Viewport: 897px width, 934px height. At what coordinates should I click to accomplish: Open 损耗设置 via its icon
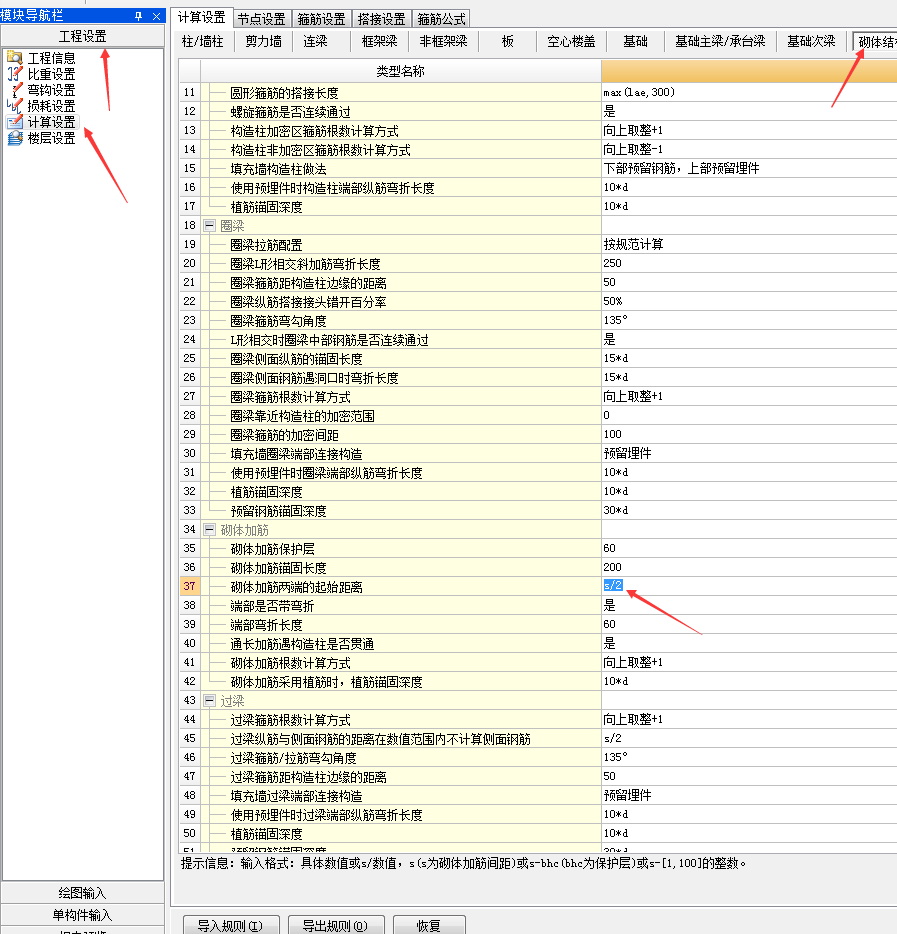pyautogui.click(x=14, y=106)
